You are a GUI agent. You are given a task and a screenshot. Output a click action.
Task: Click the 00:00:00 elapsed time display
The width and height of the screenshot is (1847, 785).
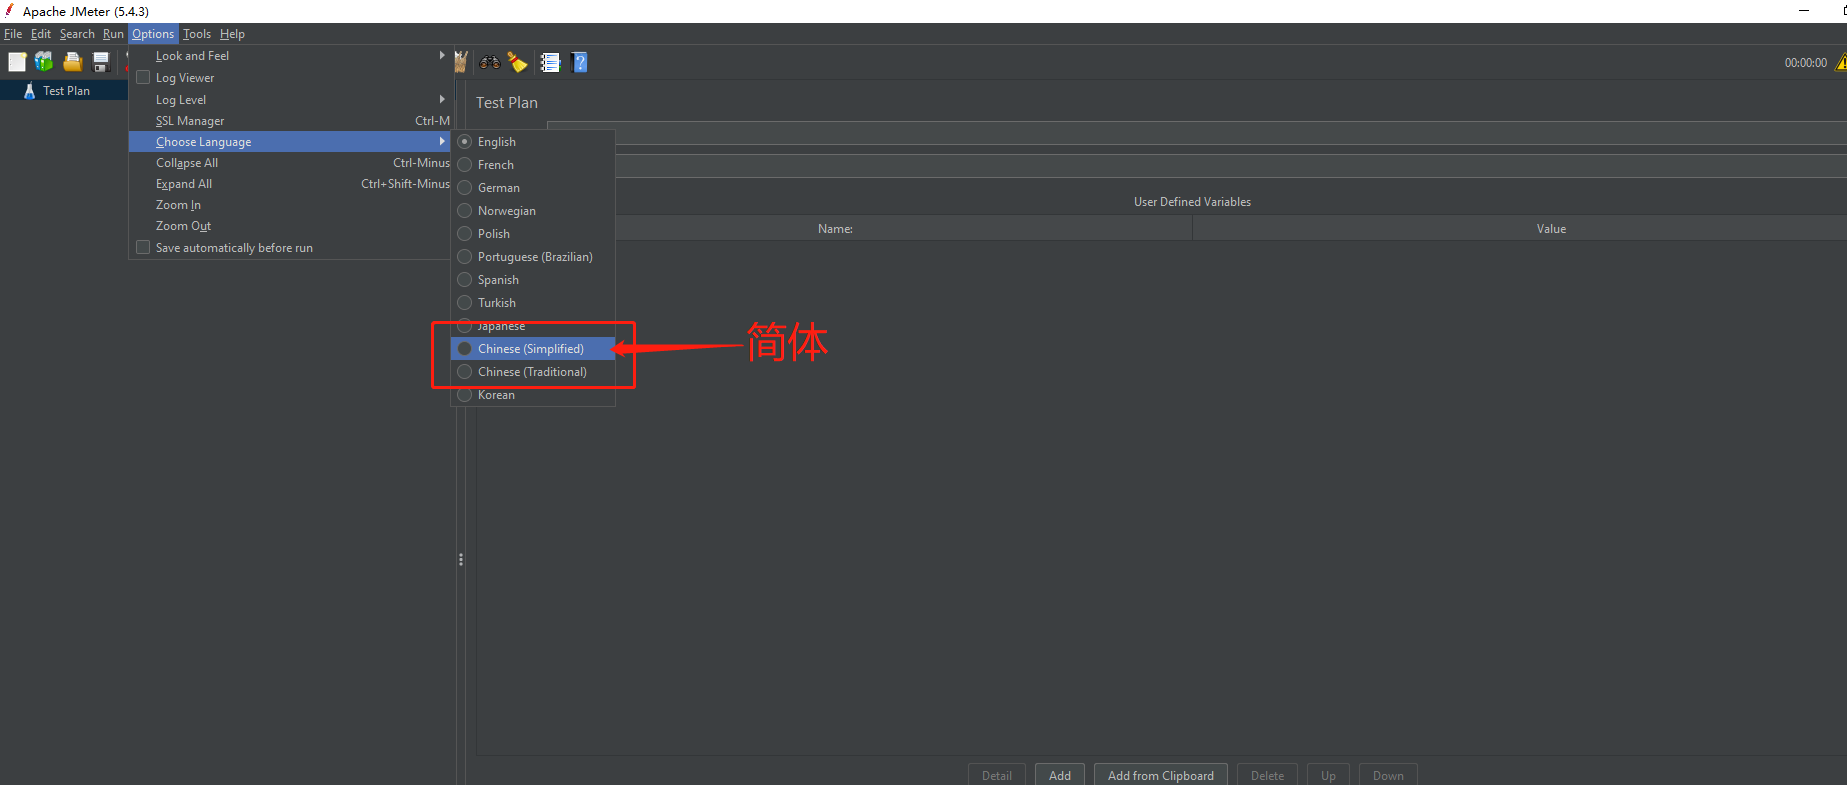(1805, 62)
